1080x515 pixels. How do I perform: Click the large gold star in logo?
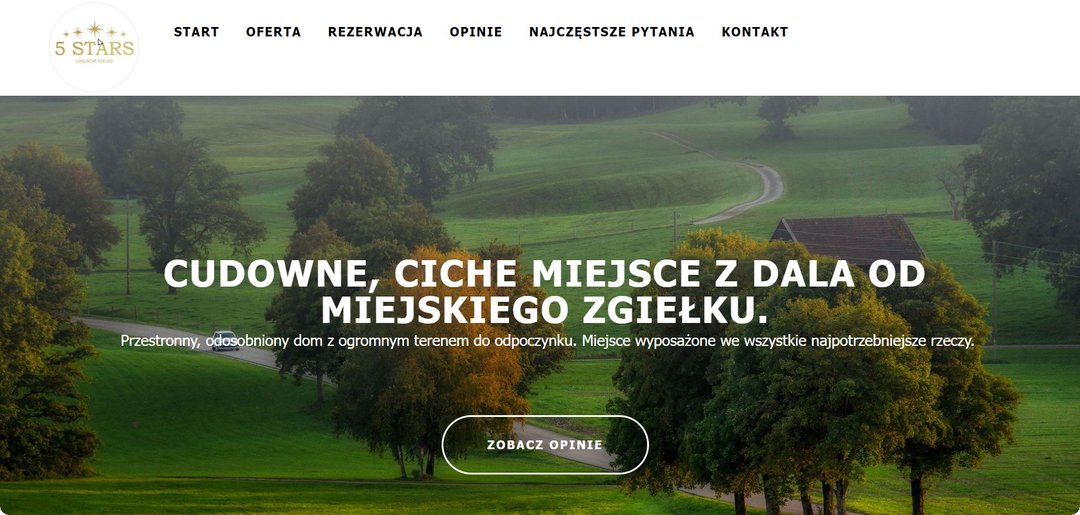94,29
